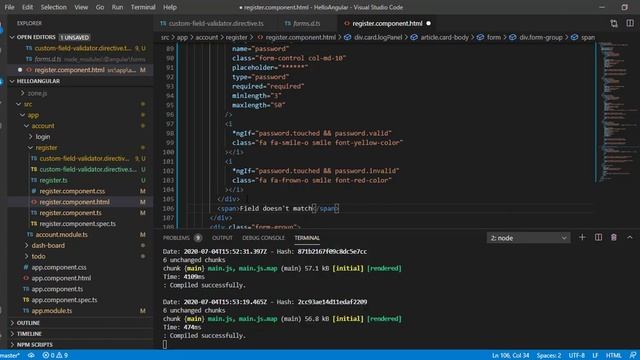
Task: Expand the login folder
Action: pyautogui.click(x=42, y=137)
